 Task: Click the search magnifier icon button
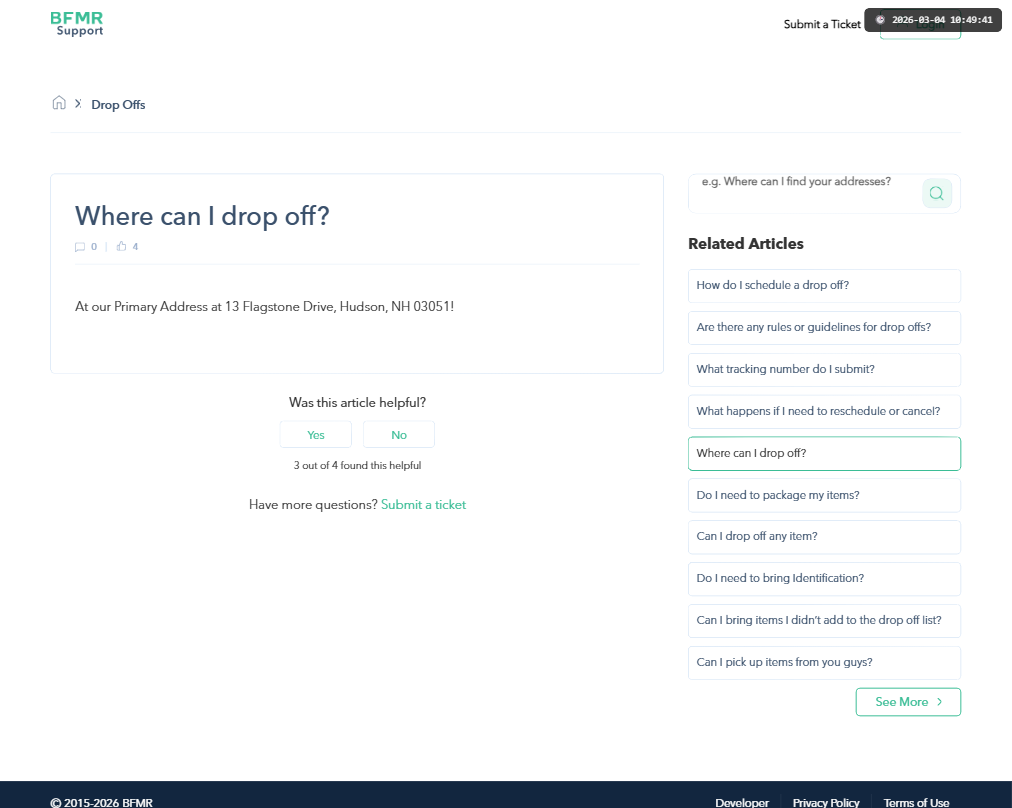pyautogui.click(x=936, y=193)
